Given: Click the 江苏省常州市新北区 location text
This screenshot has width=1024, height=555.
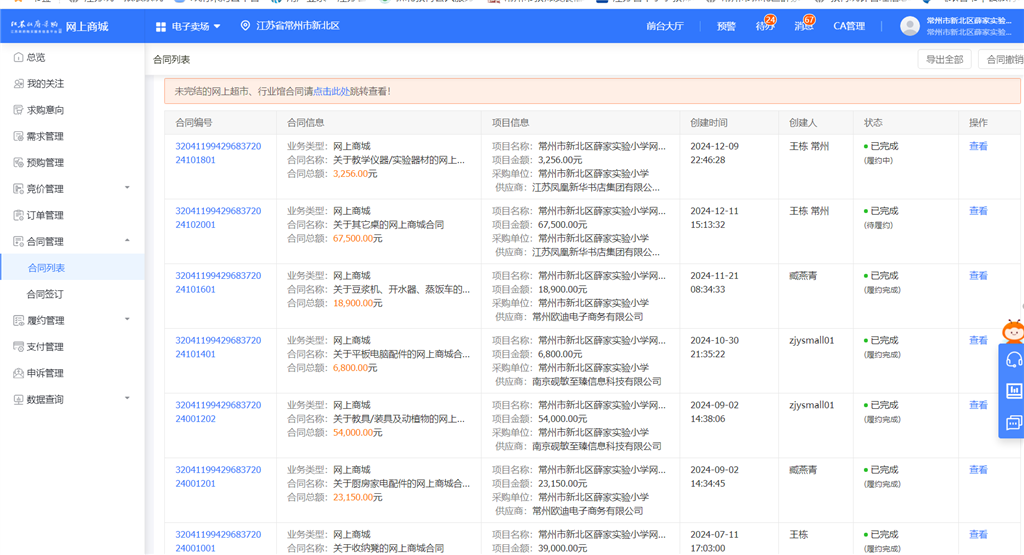Looking at the screenshot, I should (x=298, y=25).
